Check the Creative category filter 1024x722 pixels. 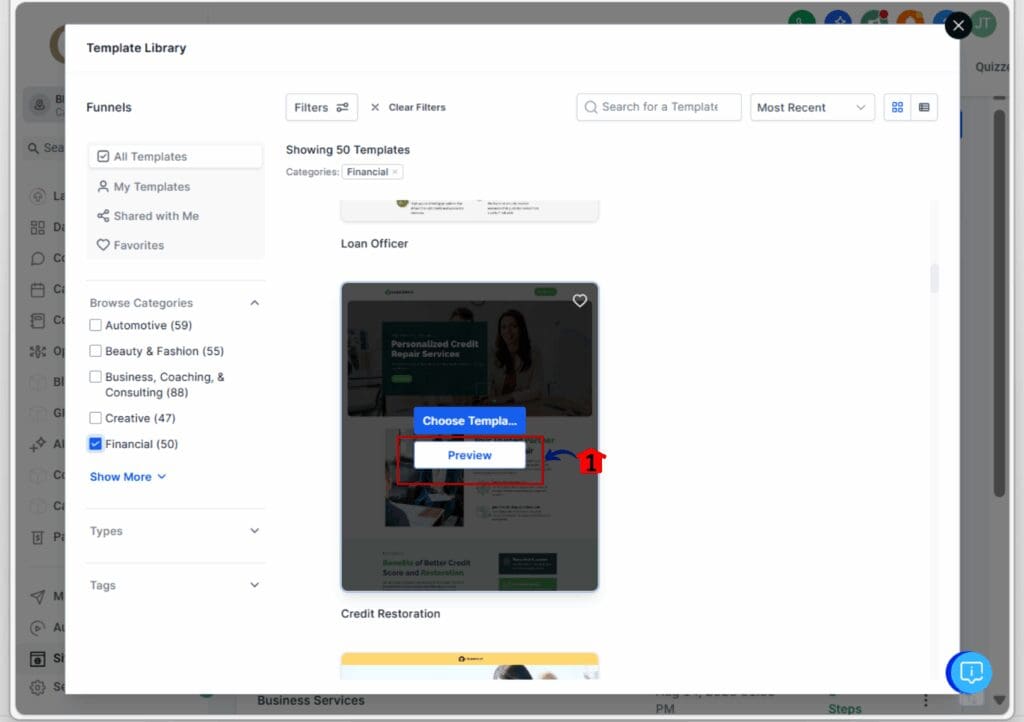(x=96, y=418)
